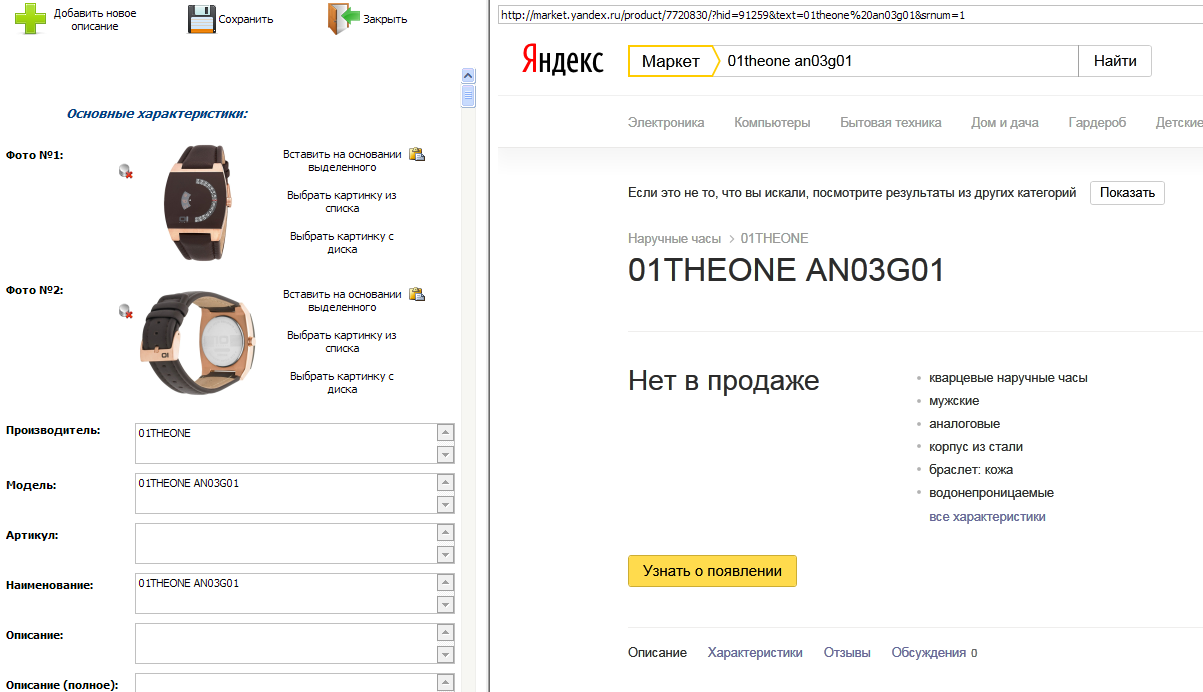
Task: Remove photo №2 with its delete icon
Action: (125, 312)
